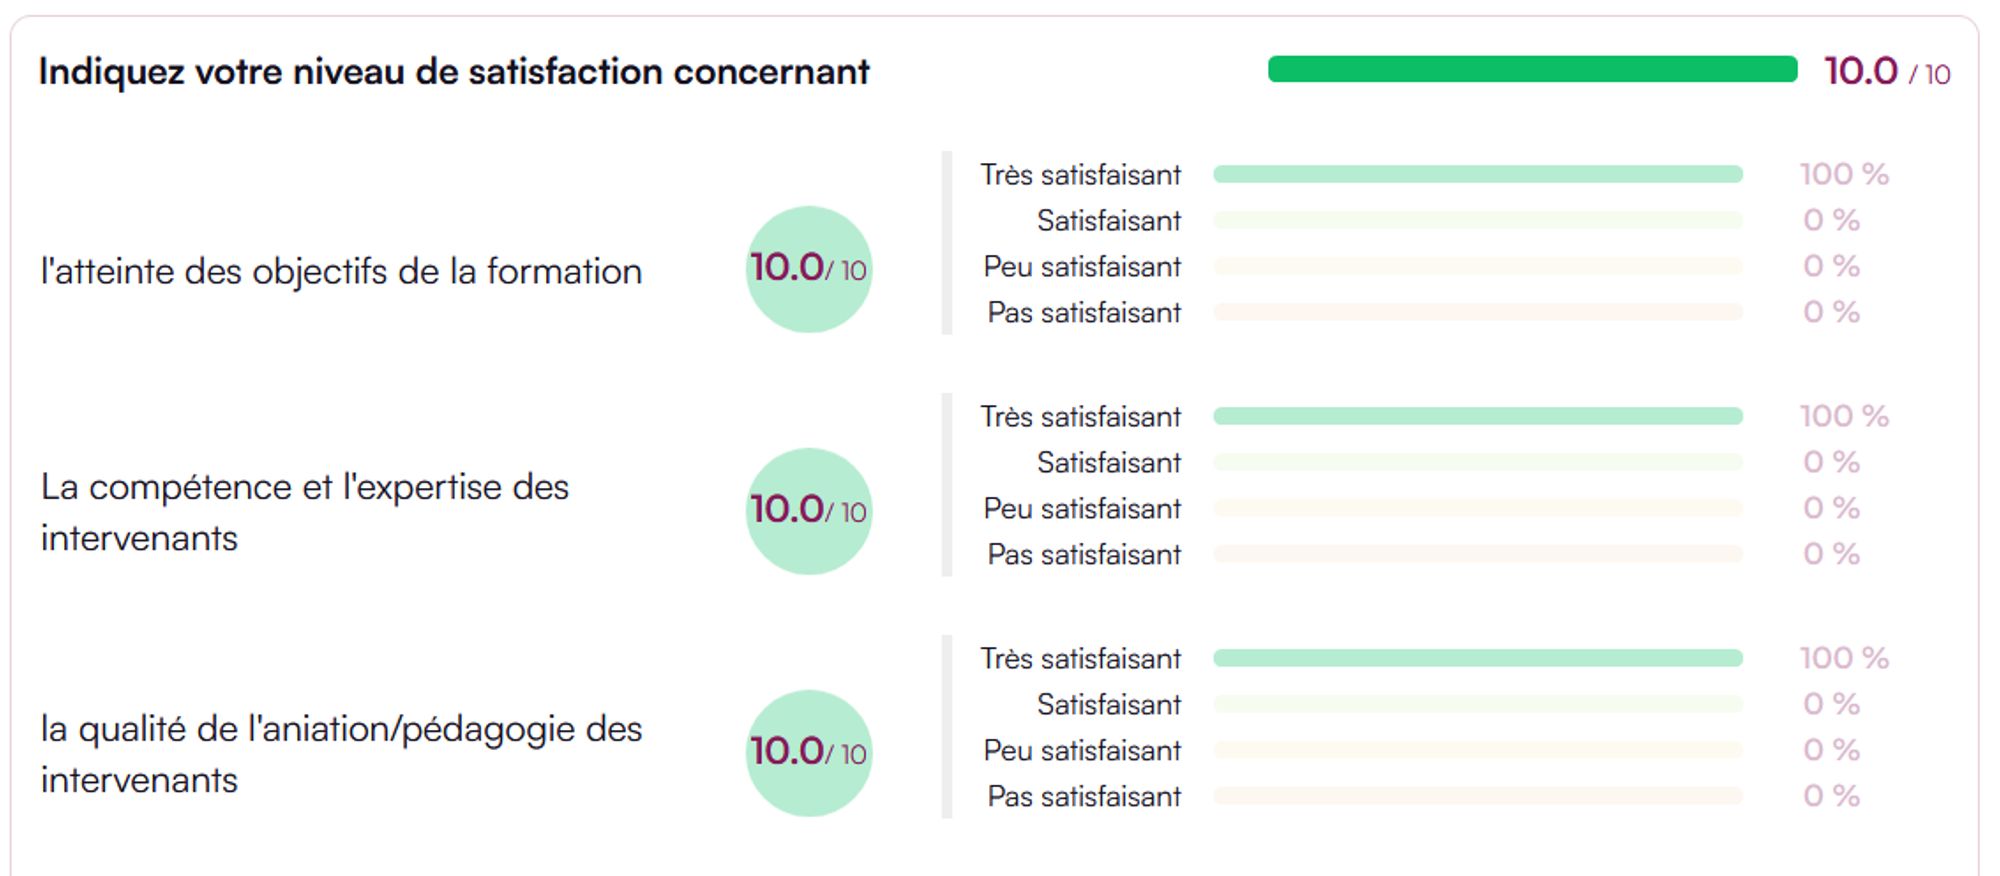Click 'Très satisfaisant' bar for qualité de l'aniation/pédagogie
This screenshot has height=876, width=2000.
coord(1477,659)
